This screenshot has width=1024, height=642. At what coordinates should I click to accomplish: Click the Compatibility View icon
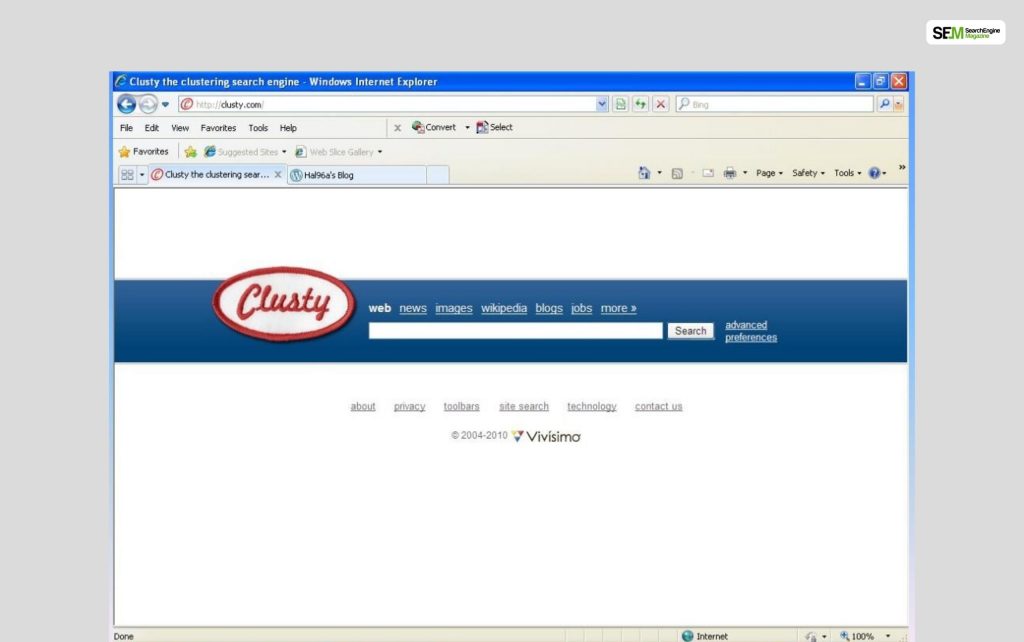click(x=620, y=104)
